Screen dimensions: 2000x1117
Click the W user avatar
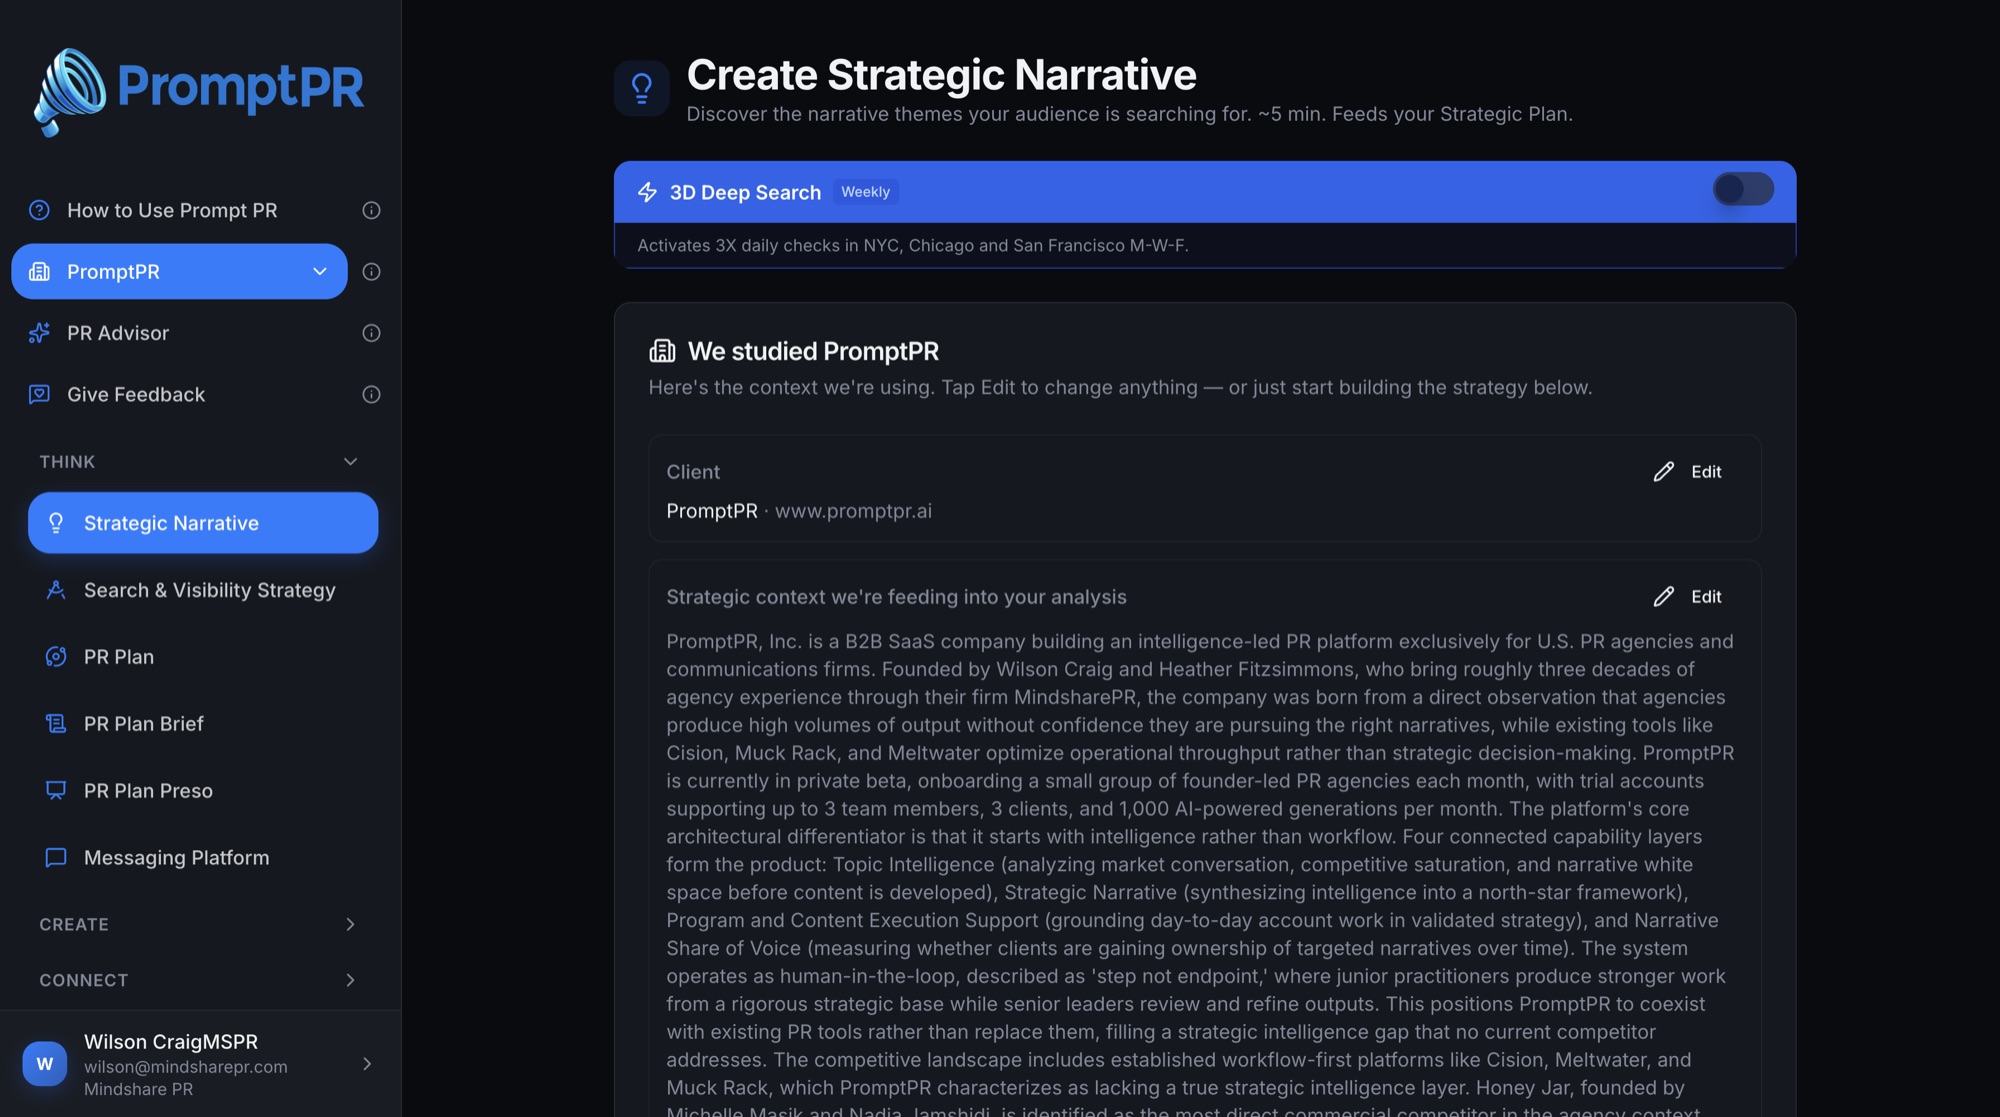[x=45, y=1063]
